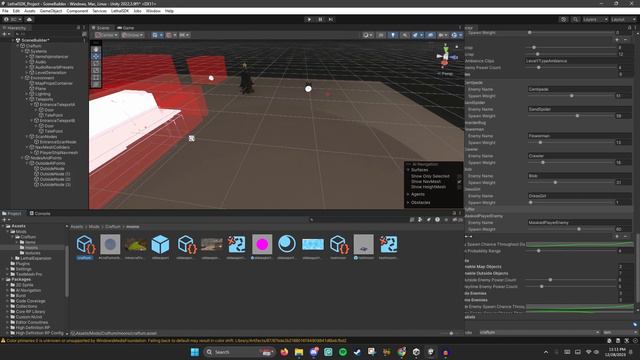Viewport: 640px width, 360px height.
Task: Toggle scene audio mute icon
Action: click(404, 35)
